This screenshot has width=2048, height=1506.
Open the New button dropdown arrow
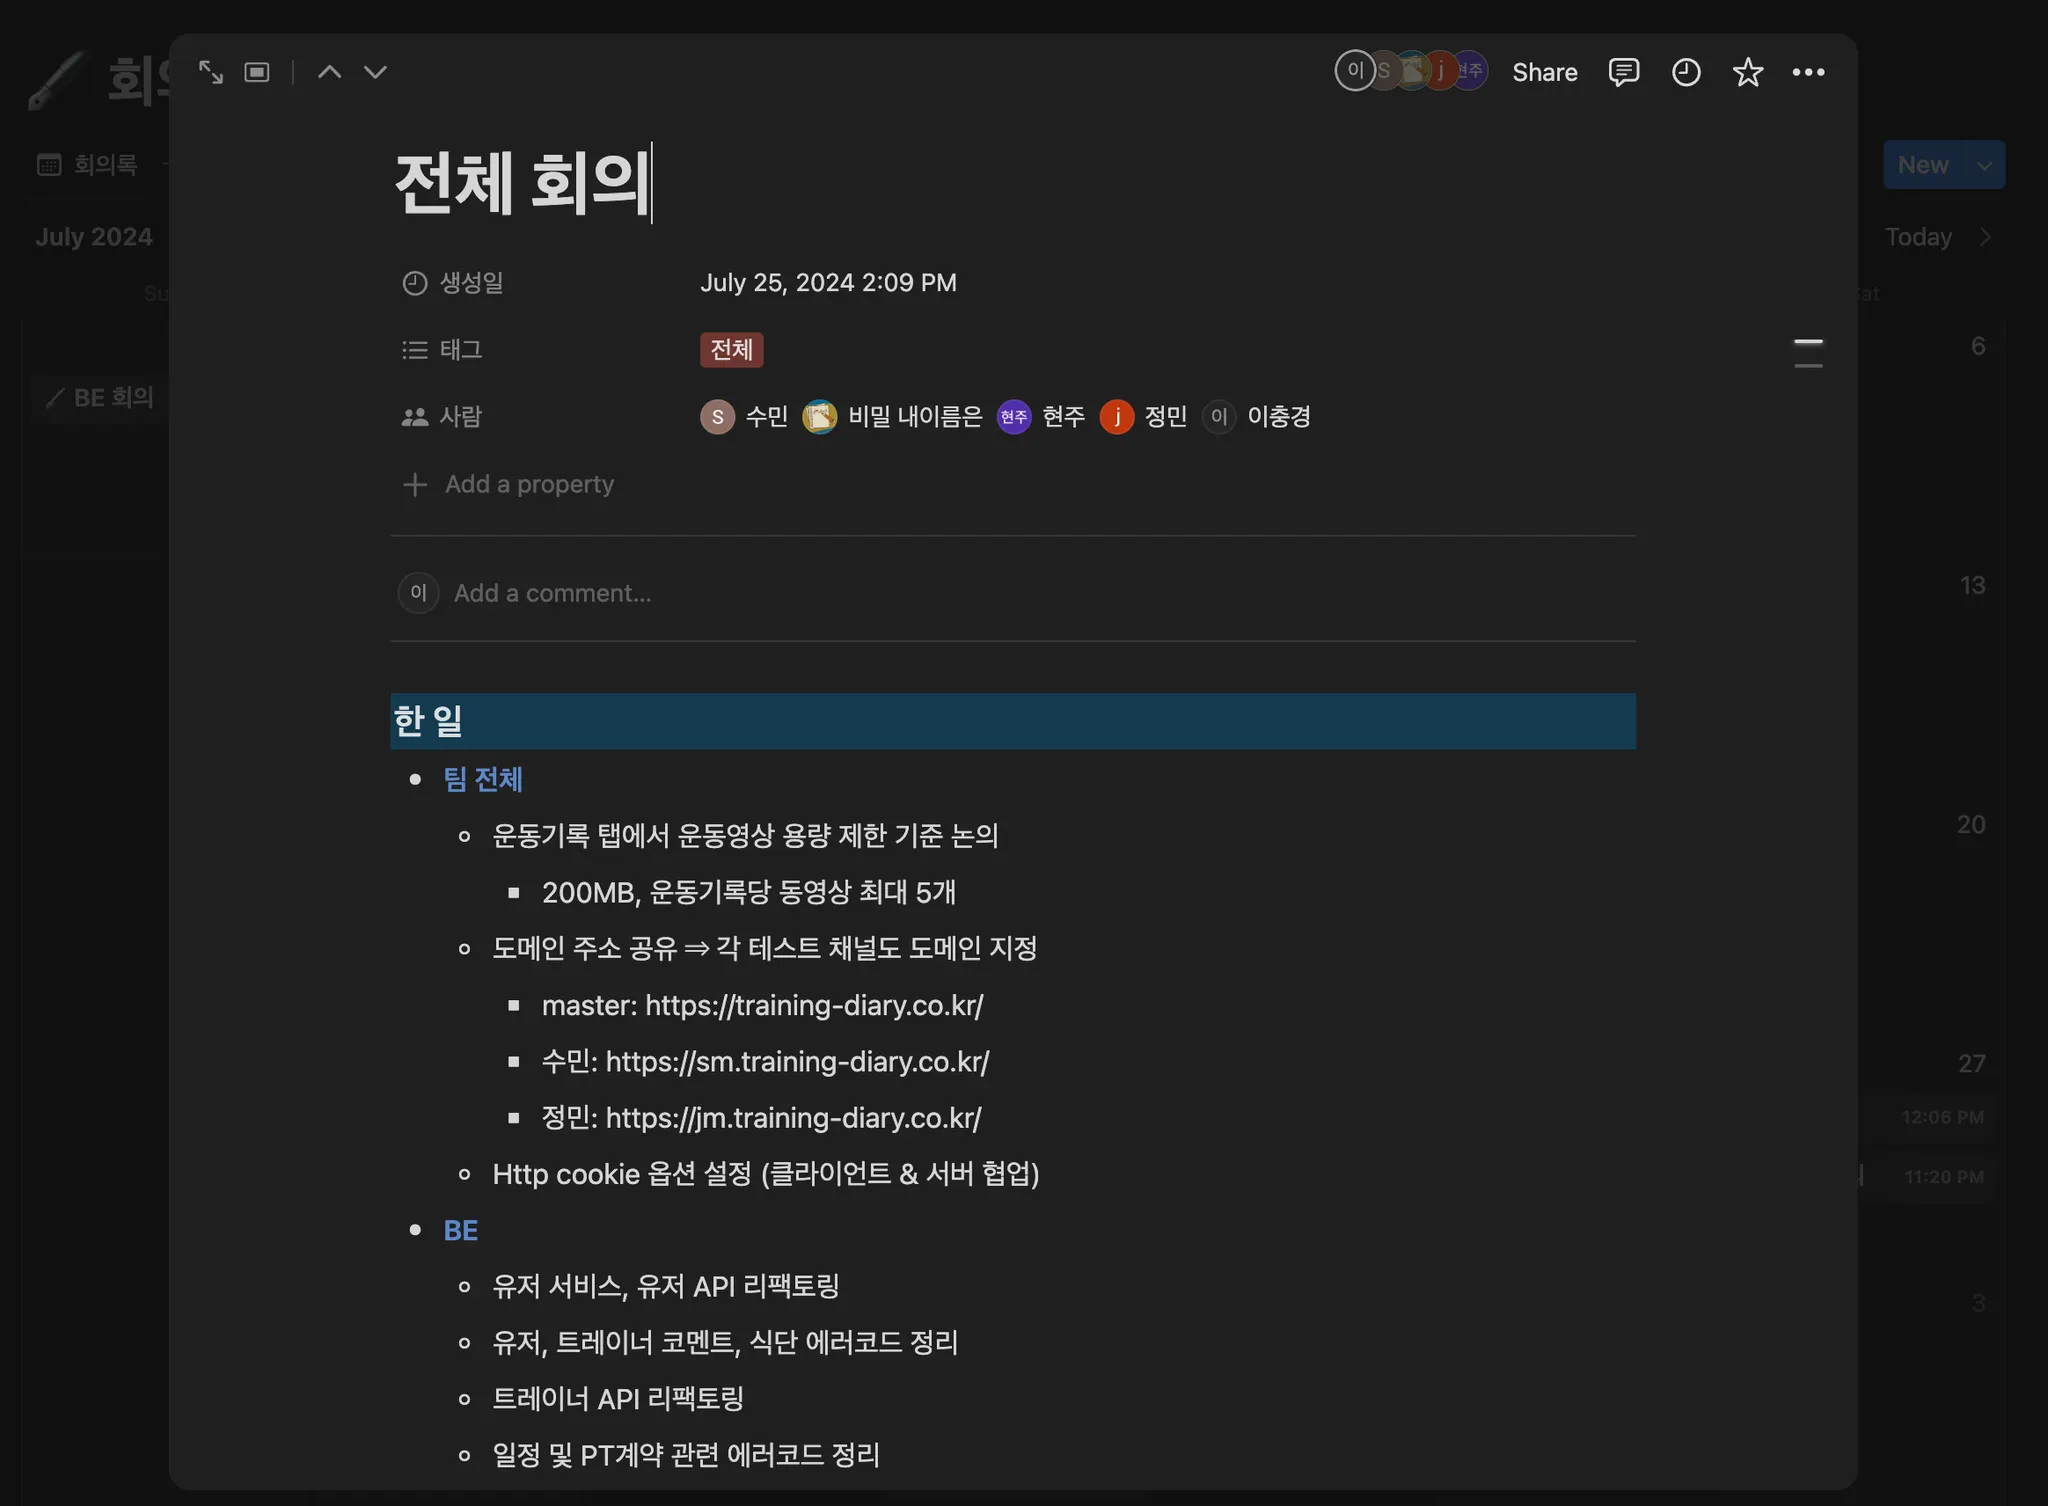(x=1984, y=165)
